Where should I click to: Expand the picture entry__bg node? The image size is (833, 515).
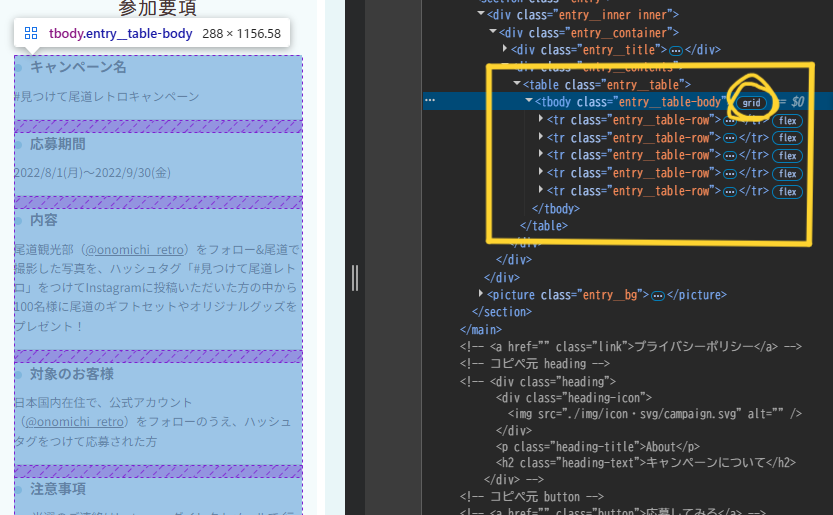[x=481, y=295]
